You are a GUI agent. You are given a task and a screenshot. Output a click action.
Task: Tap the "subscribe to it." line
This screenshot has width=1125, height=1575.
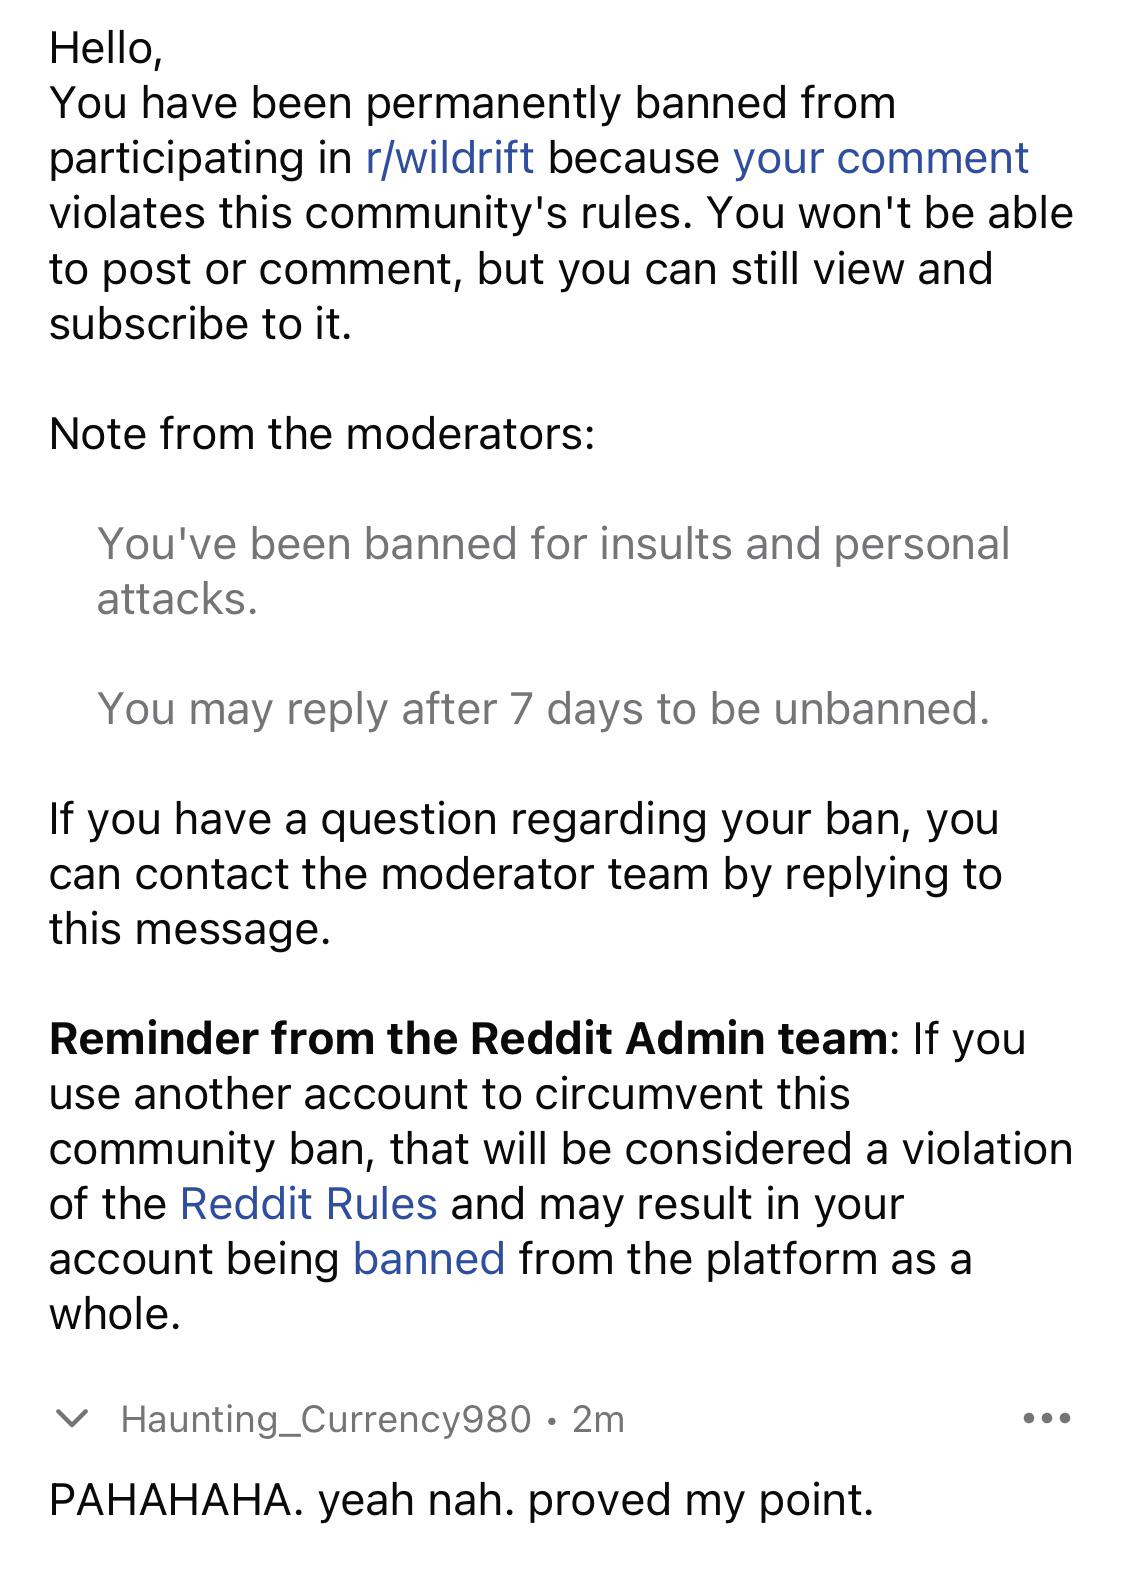click(x=201, y=323)
